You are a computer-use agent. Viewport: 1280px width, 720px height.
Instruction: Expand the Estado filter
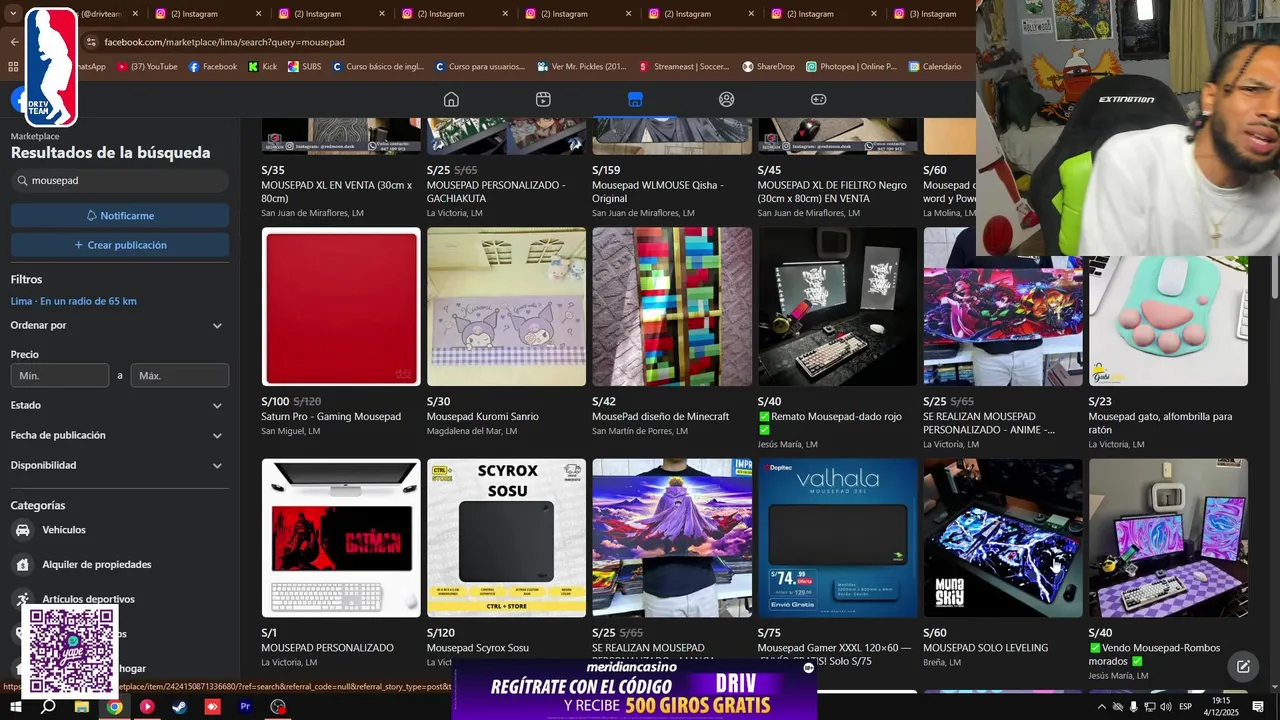point(120,405)
